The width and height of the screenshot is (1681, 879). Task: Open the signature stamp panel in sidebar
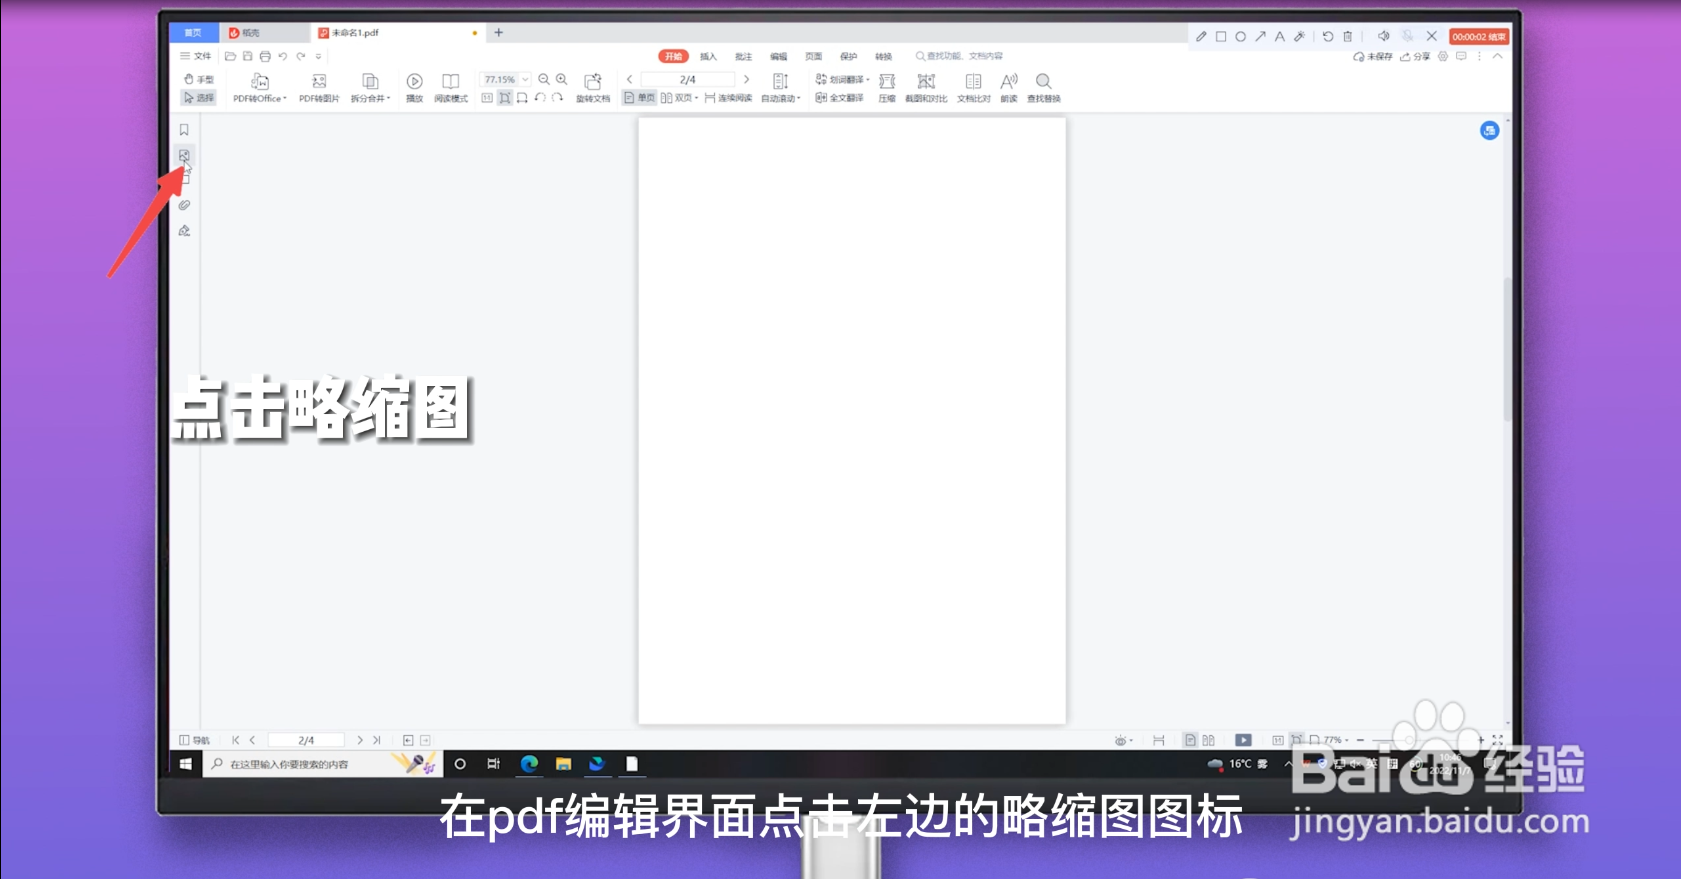tap(184, 231)
